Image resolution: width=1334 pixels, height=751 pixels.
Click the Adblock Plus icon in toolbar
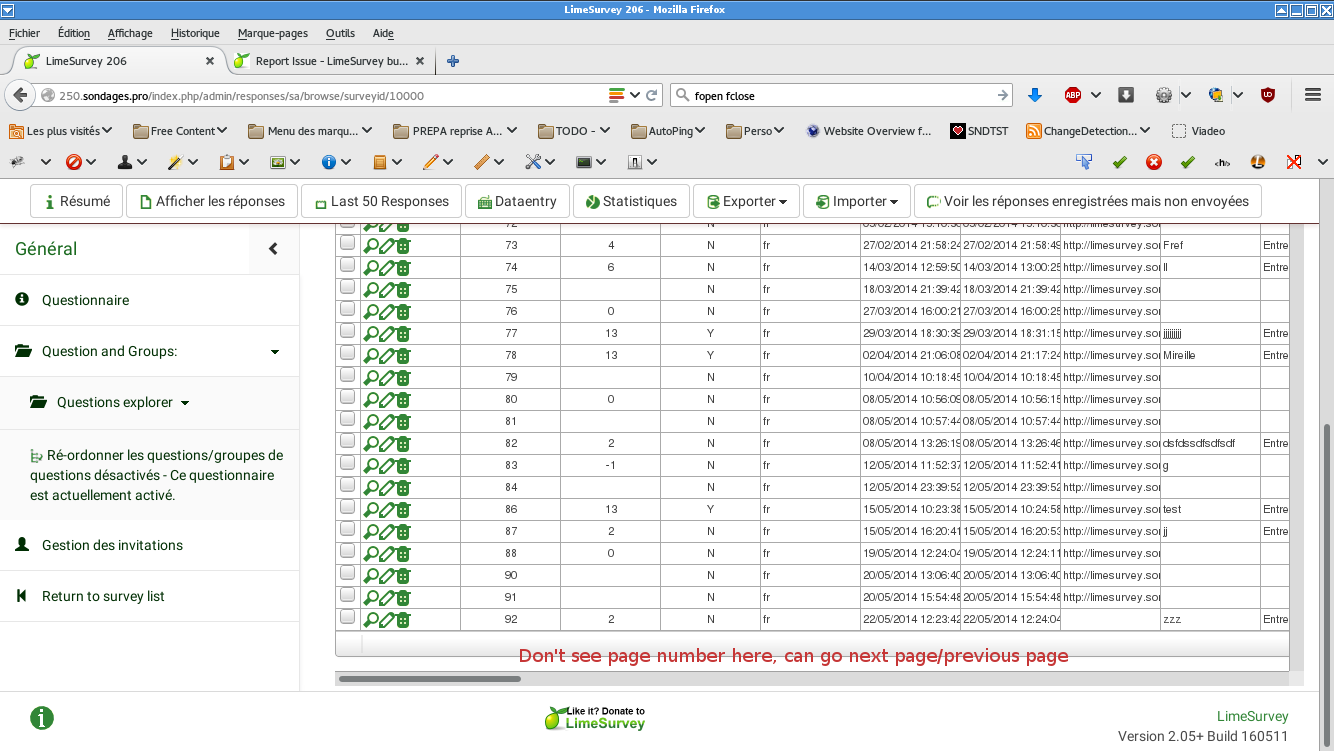(1073, 95)
